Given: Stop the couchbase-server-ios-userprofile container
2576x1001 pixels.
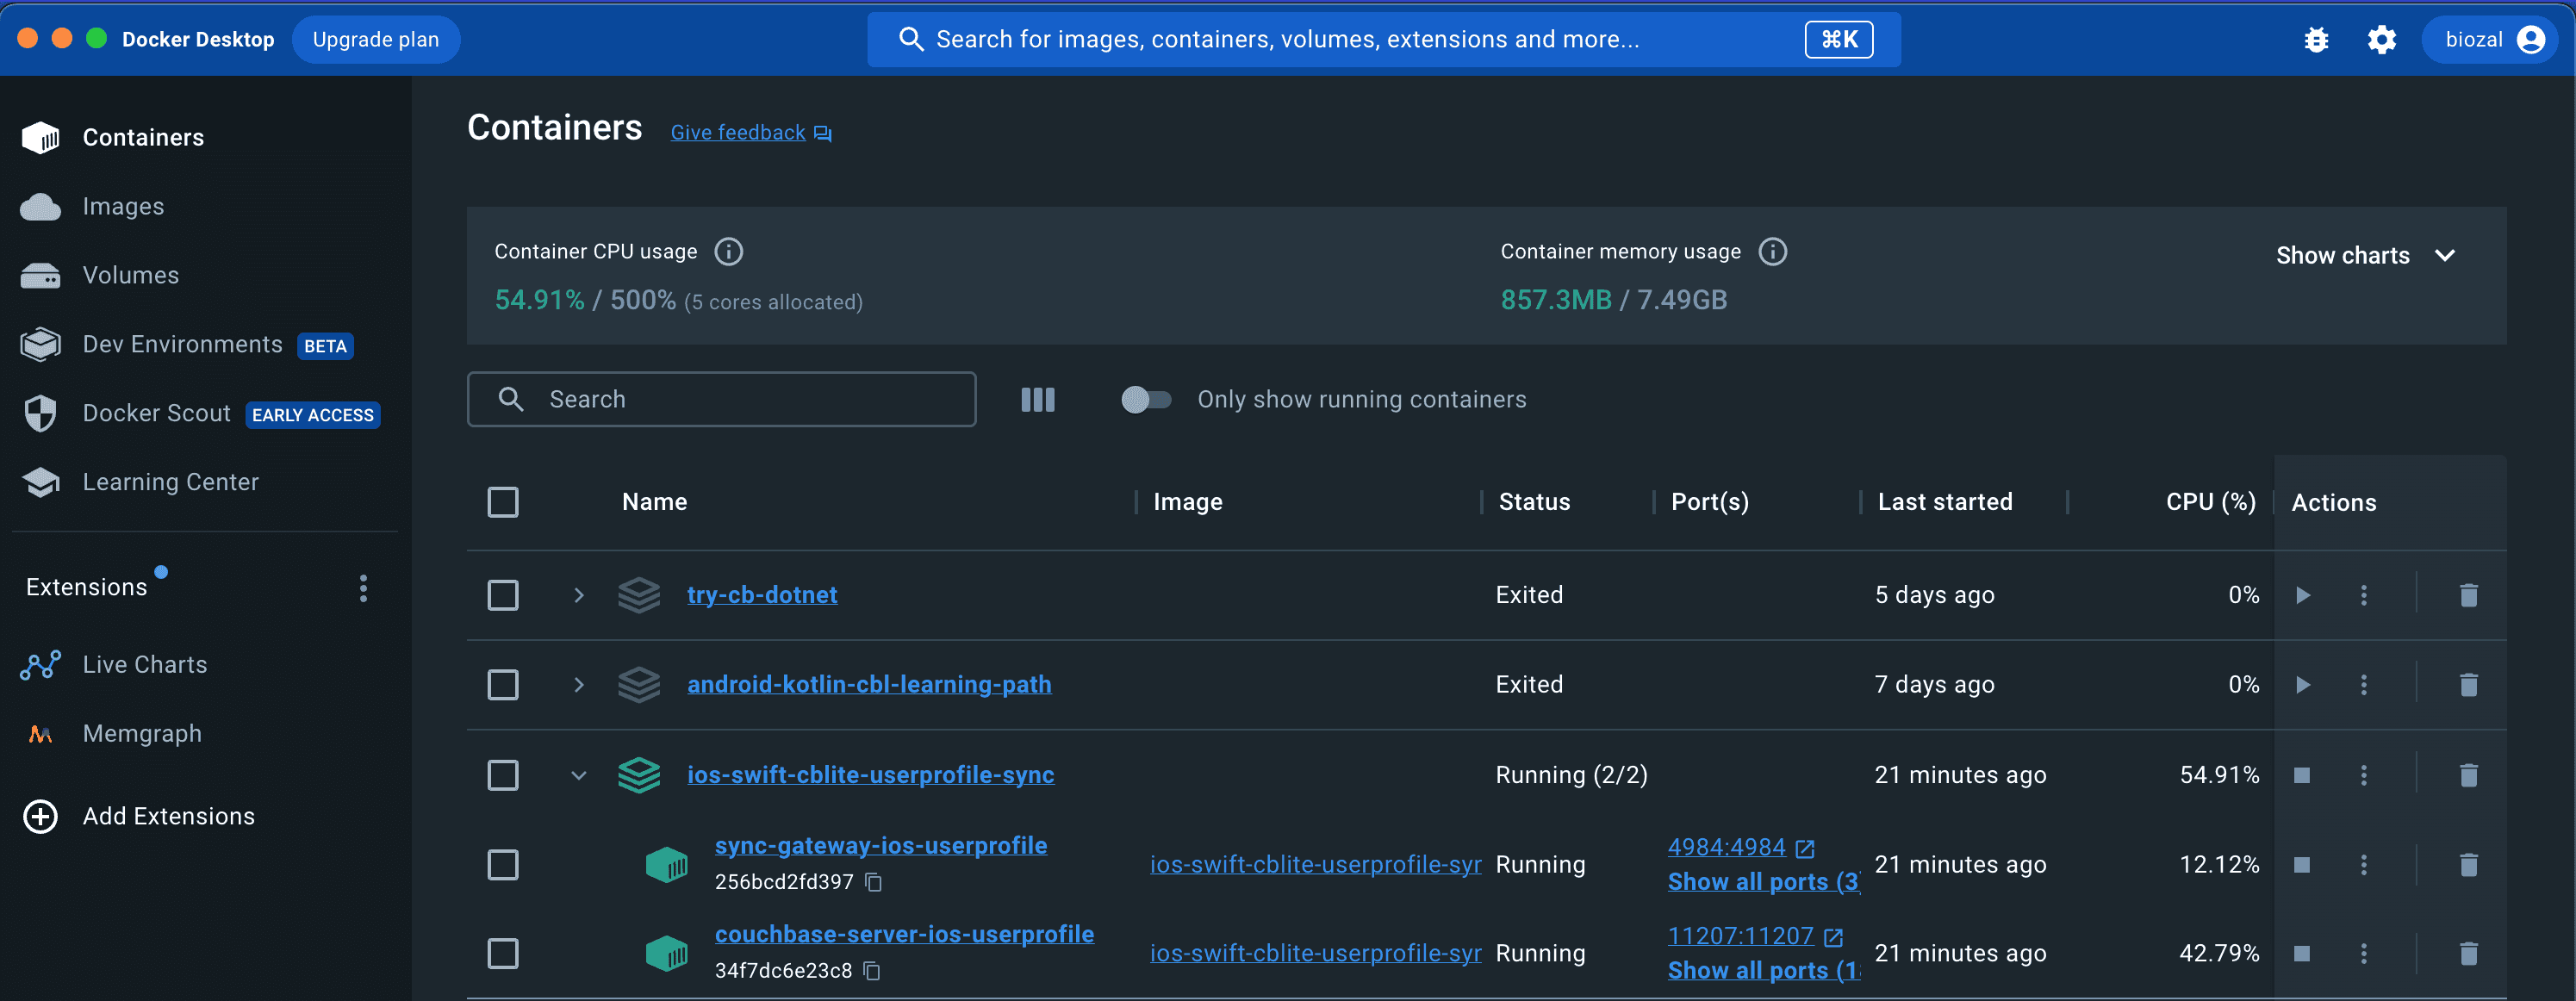Looking at the screenshot, I should [x=2302, y=953].
